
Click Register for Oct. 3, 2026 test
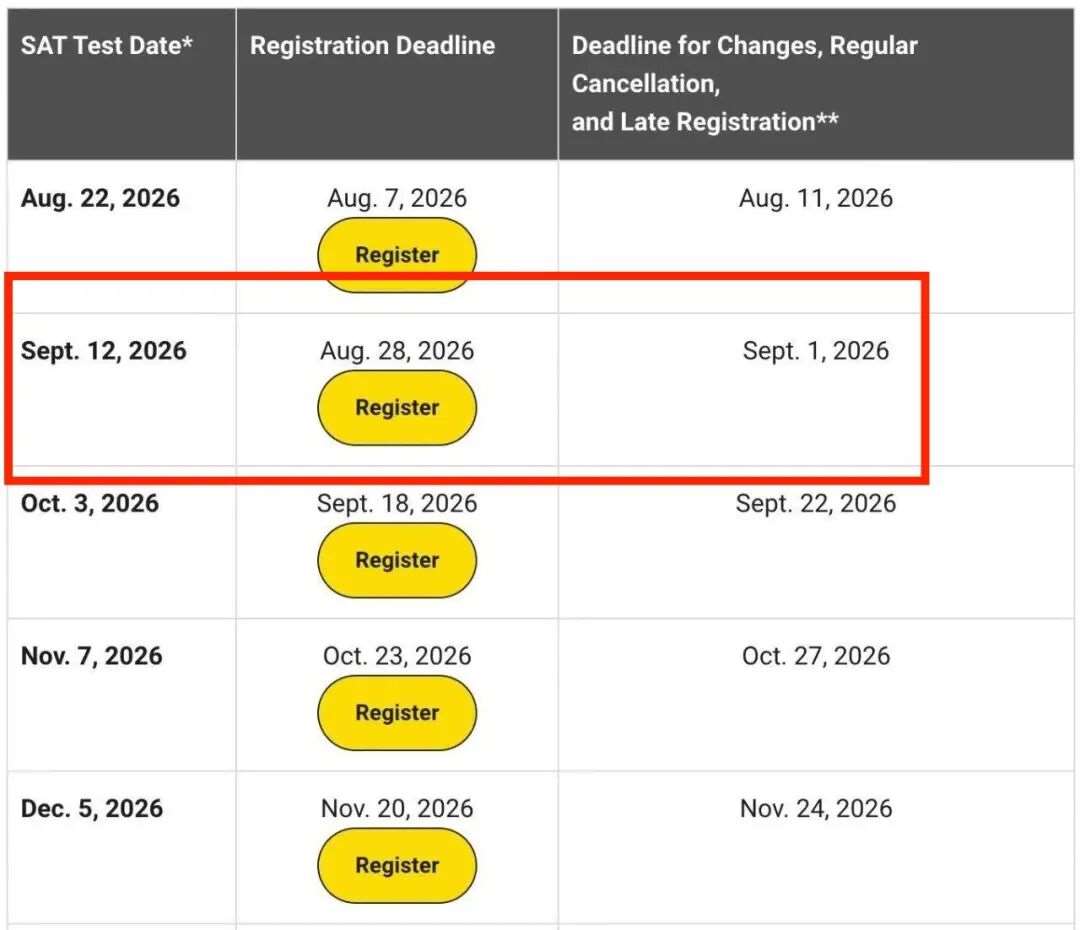point(397,560)
